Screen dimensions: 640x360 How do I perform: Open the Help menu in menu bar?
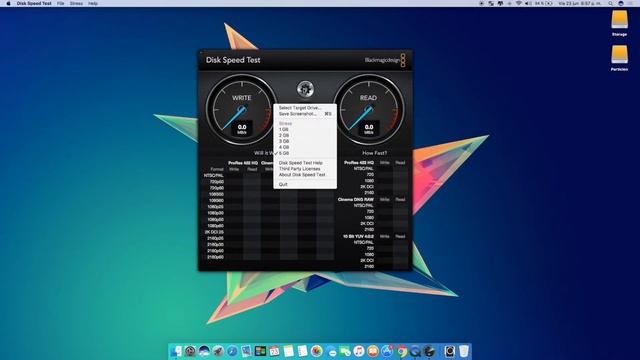[93, 3]
